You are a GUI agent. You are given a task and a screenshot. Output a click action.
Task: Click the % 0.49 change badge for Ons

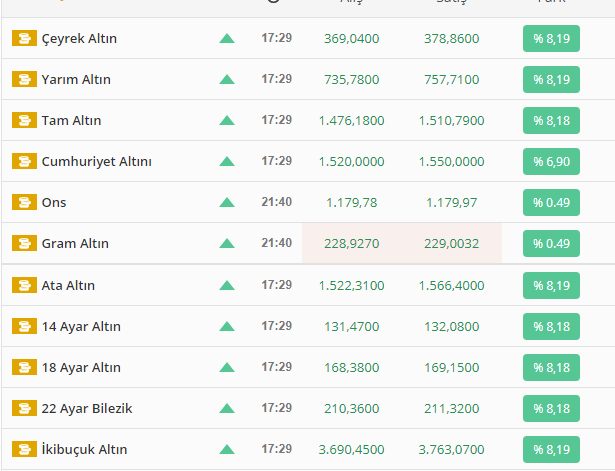point(551,203)
